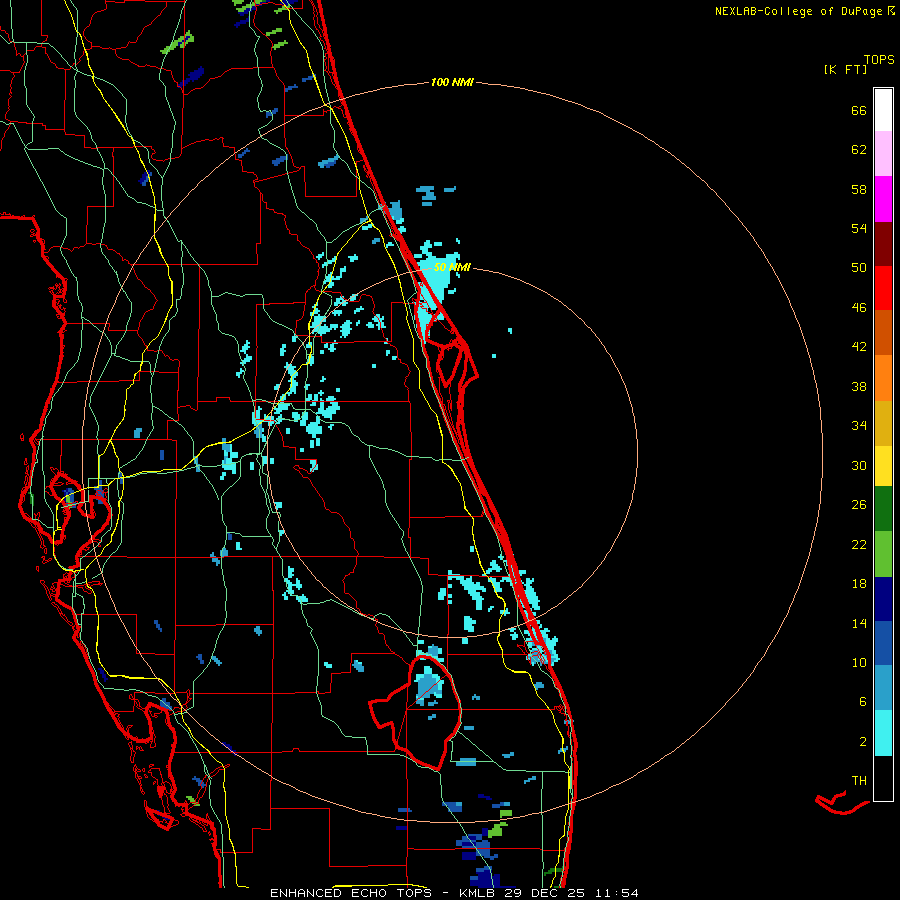Click the '11:54' timestamp

click(x=615, y=893)
